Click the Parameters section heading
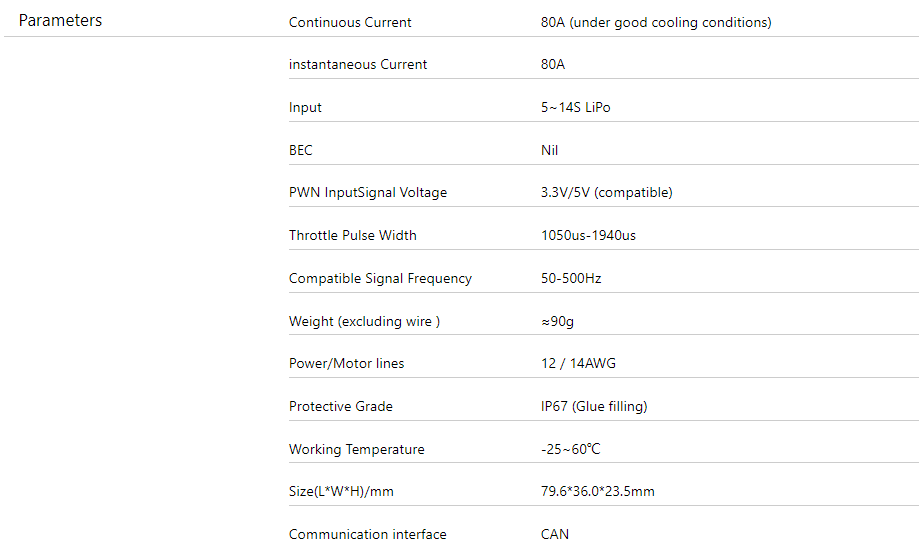This screenshot has width=923, height=546. (60, 21)
